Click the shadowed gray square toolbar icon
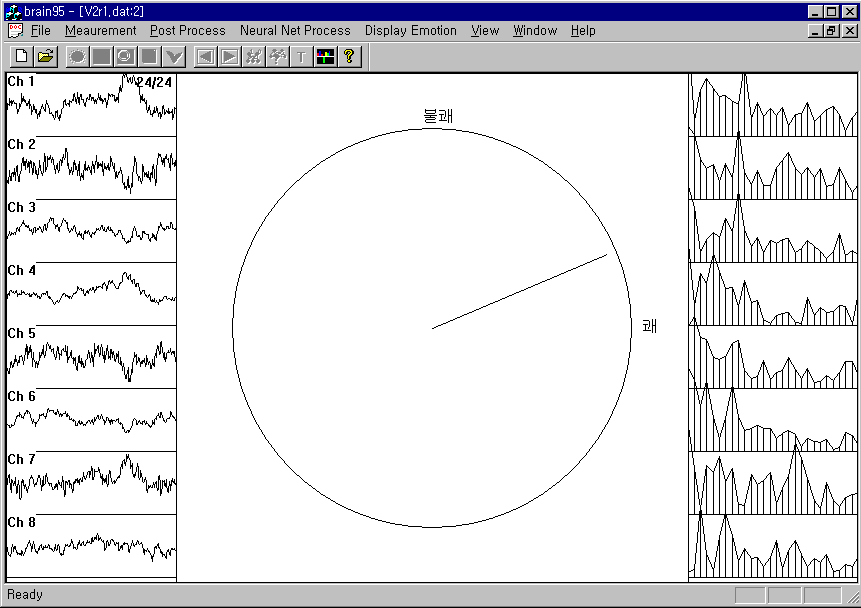This screenshot has width=861, height=608. (x=150, y=56)
